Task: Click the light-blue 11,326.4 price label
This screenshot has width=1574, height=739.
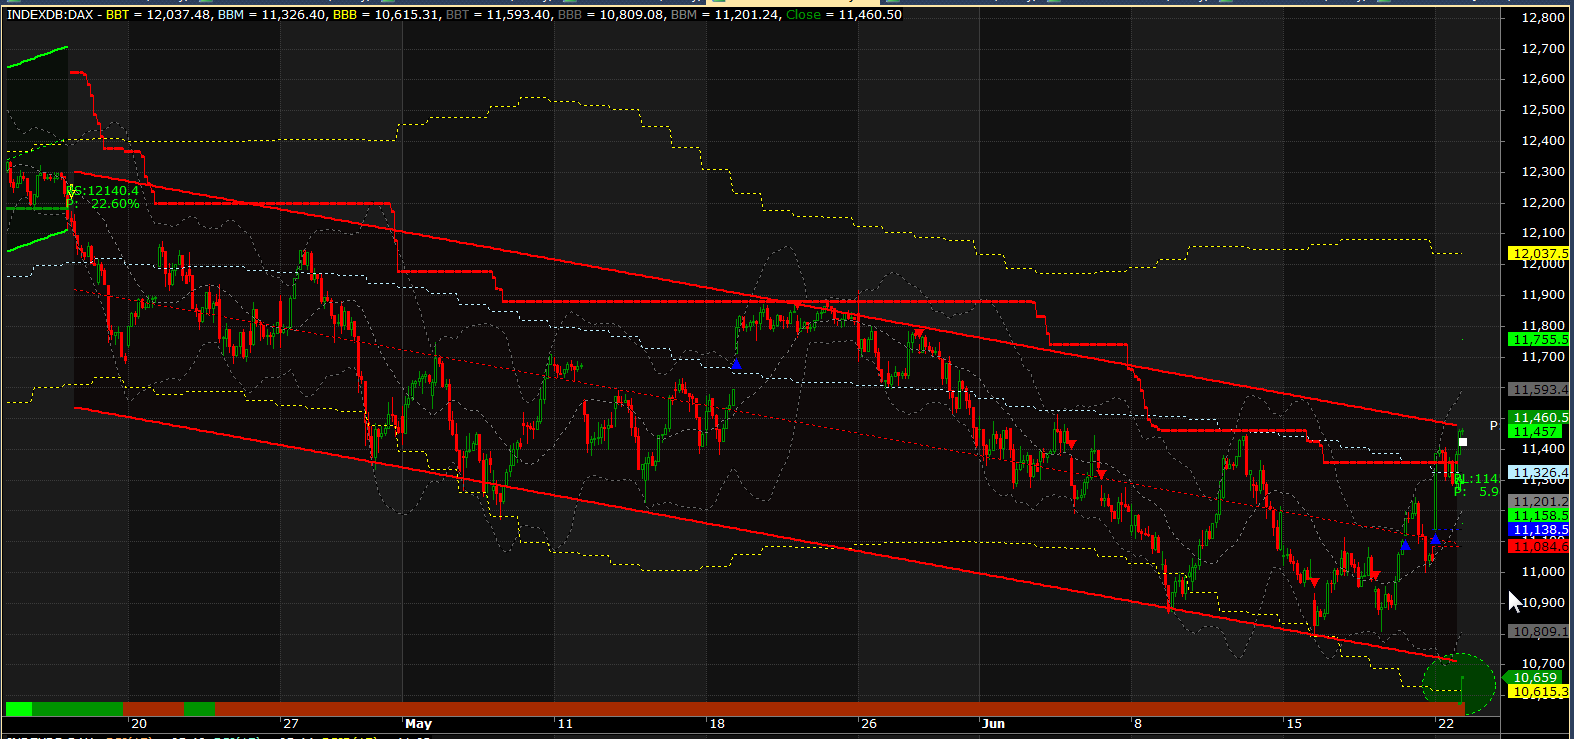Action: pos(1539,472)
